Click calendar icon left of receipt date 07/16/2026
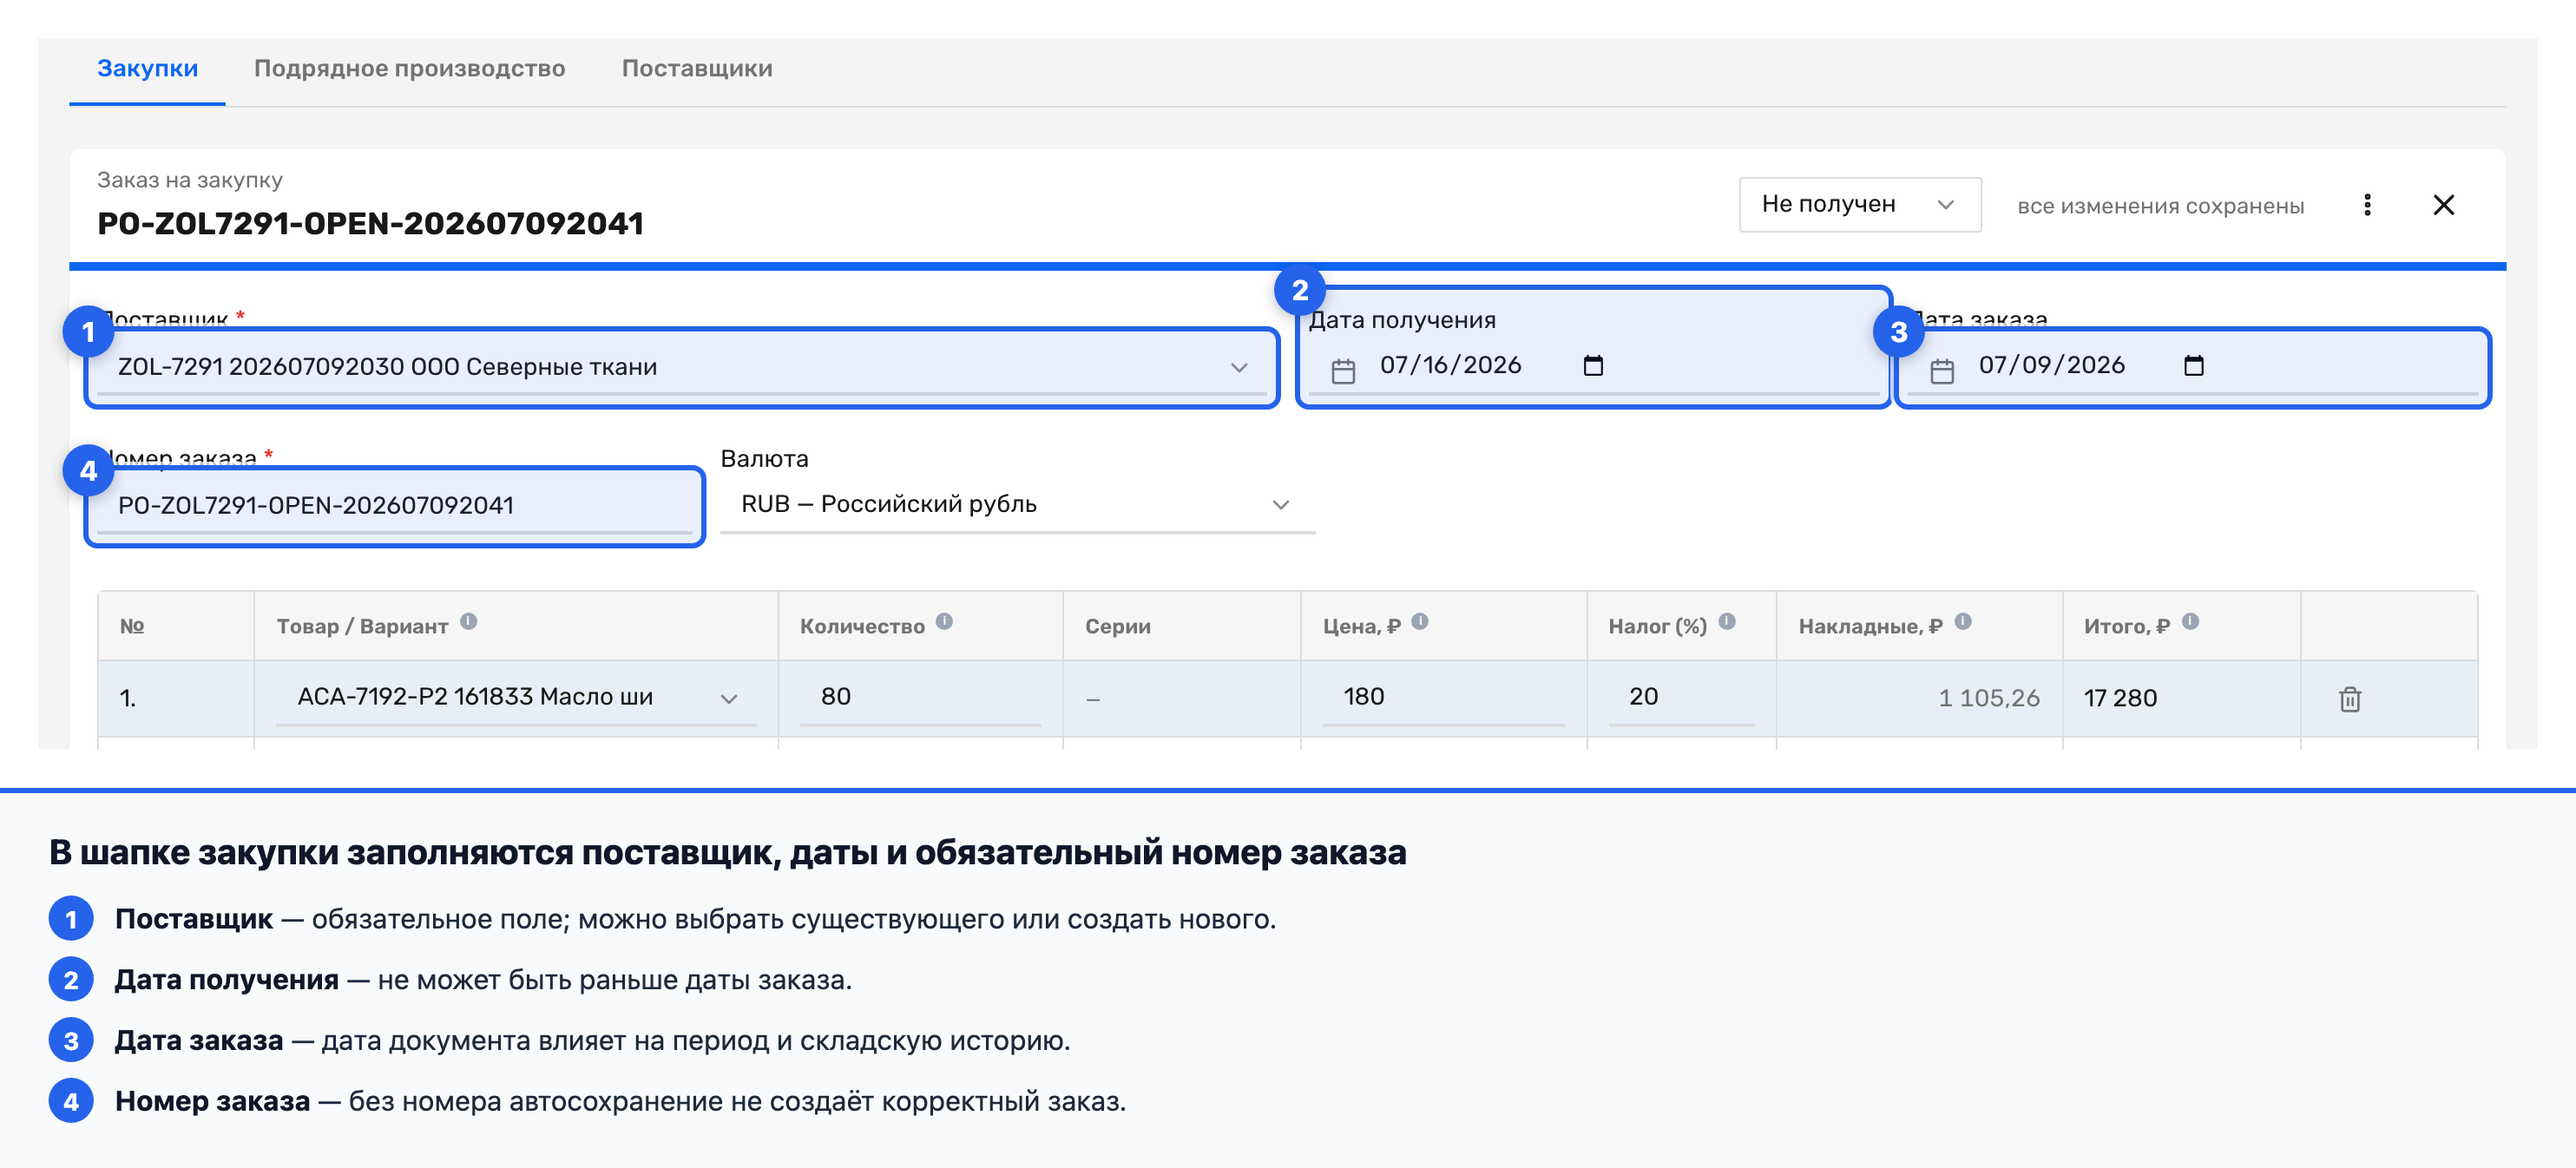Image resolution: width=2576 pixels, height=1168 pixels. pos(1343,371)
